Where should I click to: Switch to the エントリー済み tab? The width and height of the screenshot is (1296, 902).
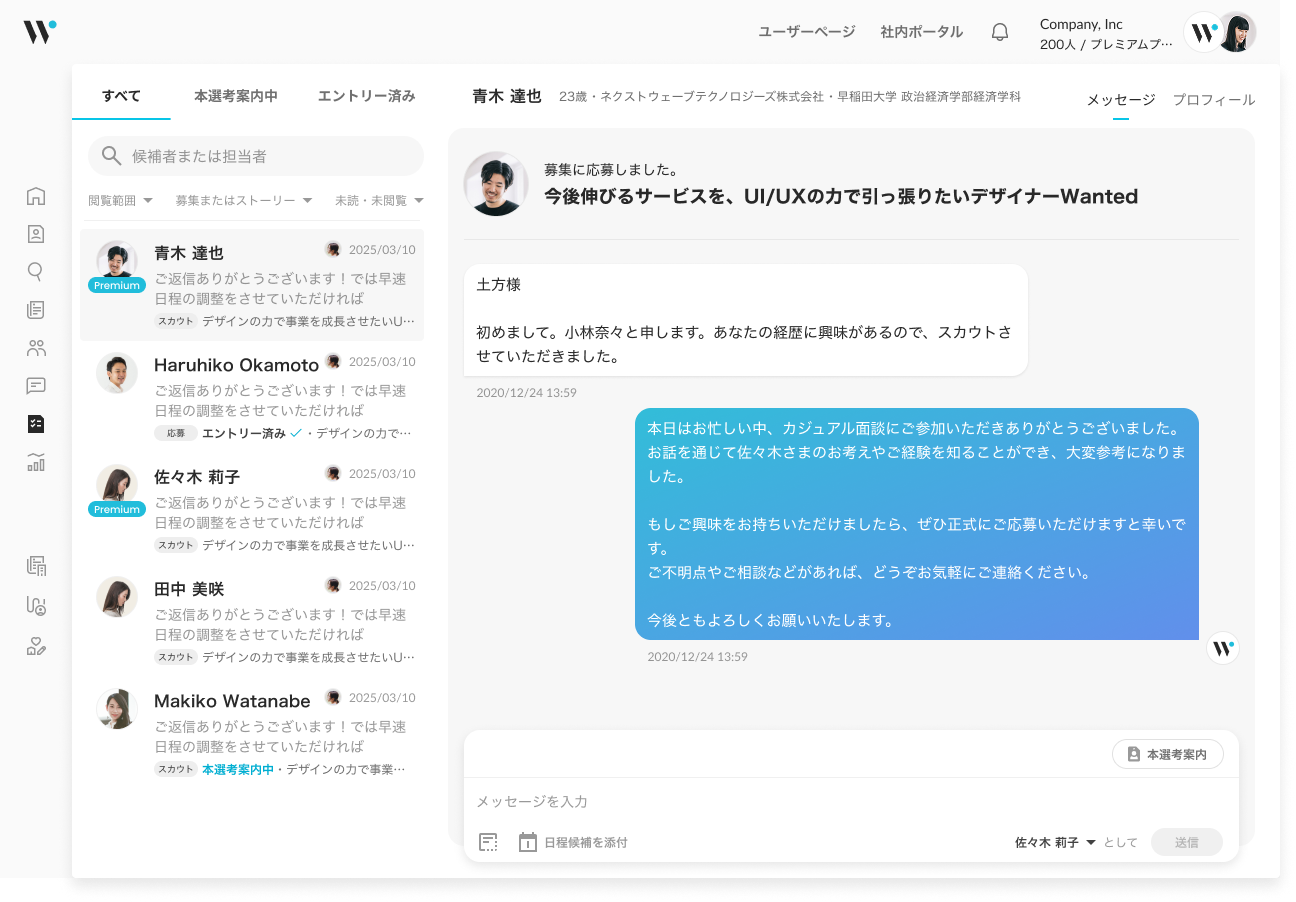[x=366, y=97]
